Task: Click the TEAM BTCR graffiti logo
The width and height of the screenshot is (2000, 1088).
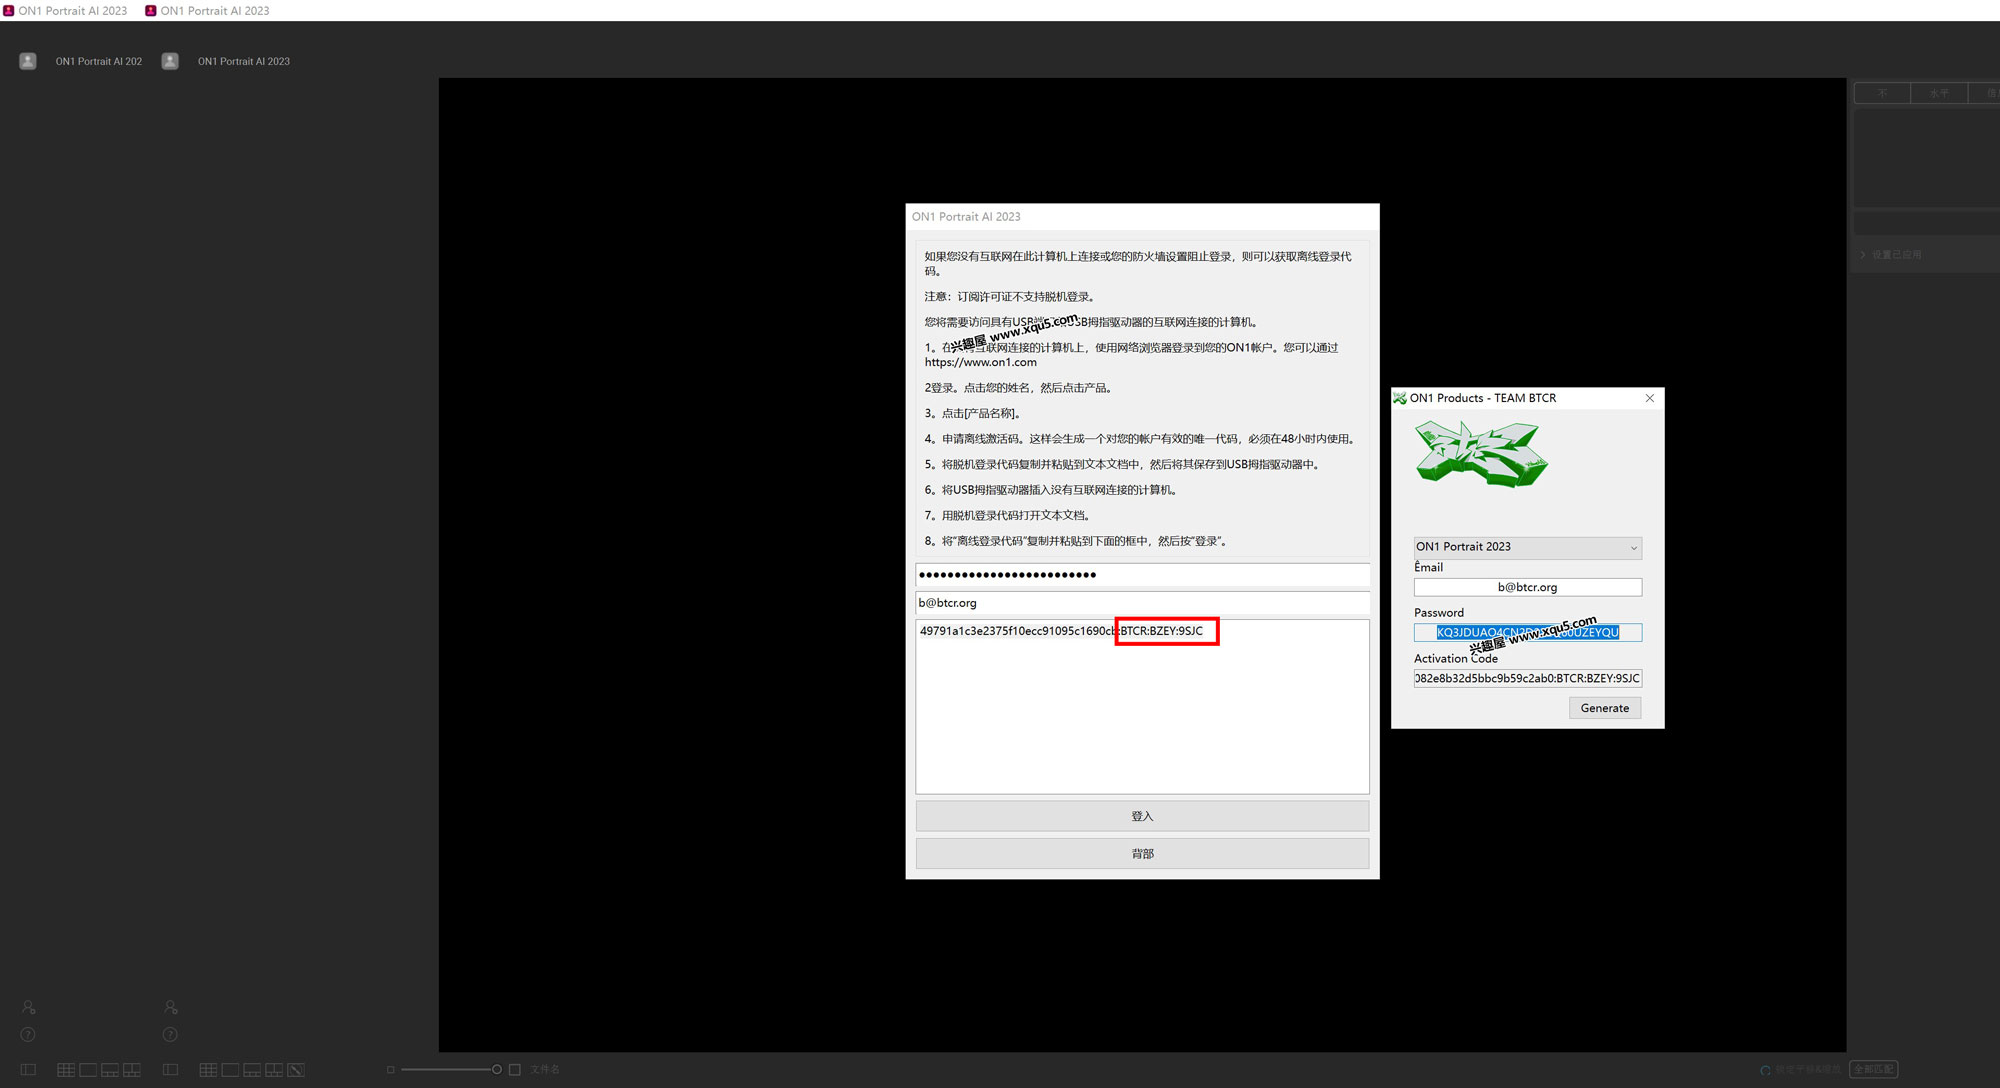Action: tap(1481, 454)
